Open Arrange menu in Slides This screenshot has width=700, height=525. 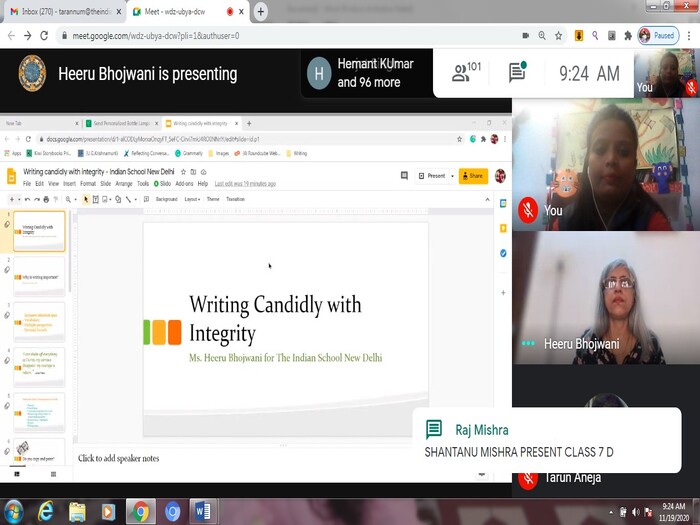point(124,183)
